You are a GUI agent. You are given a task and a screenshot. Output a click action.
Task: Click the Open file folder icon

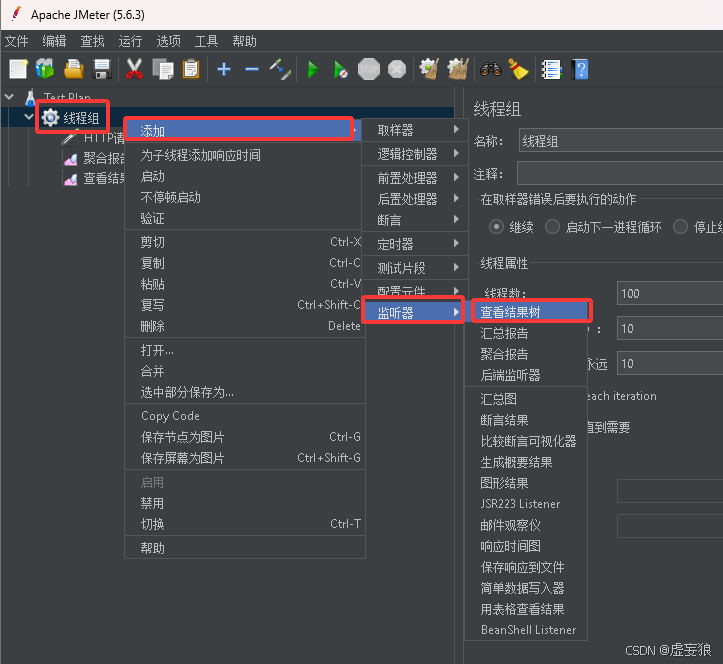click(74, 70)
